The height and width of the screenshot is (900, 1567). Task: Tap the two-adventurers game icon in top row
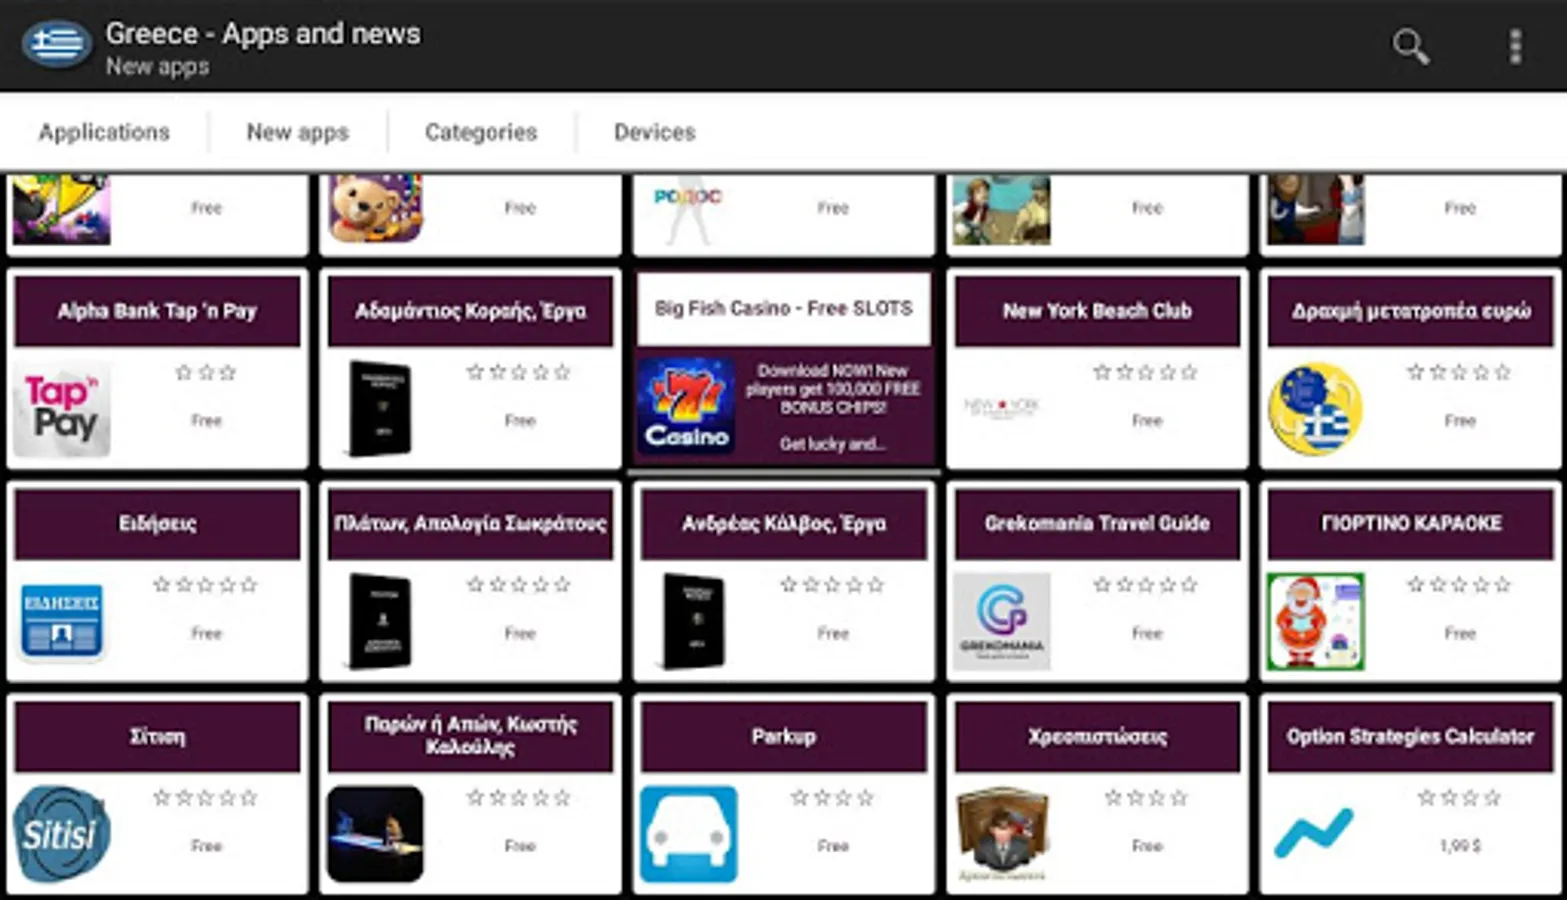(x=1001, y=209)
